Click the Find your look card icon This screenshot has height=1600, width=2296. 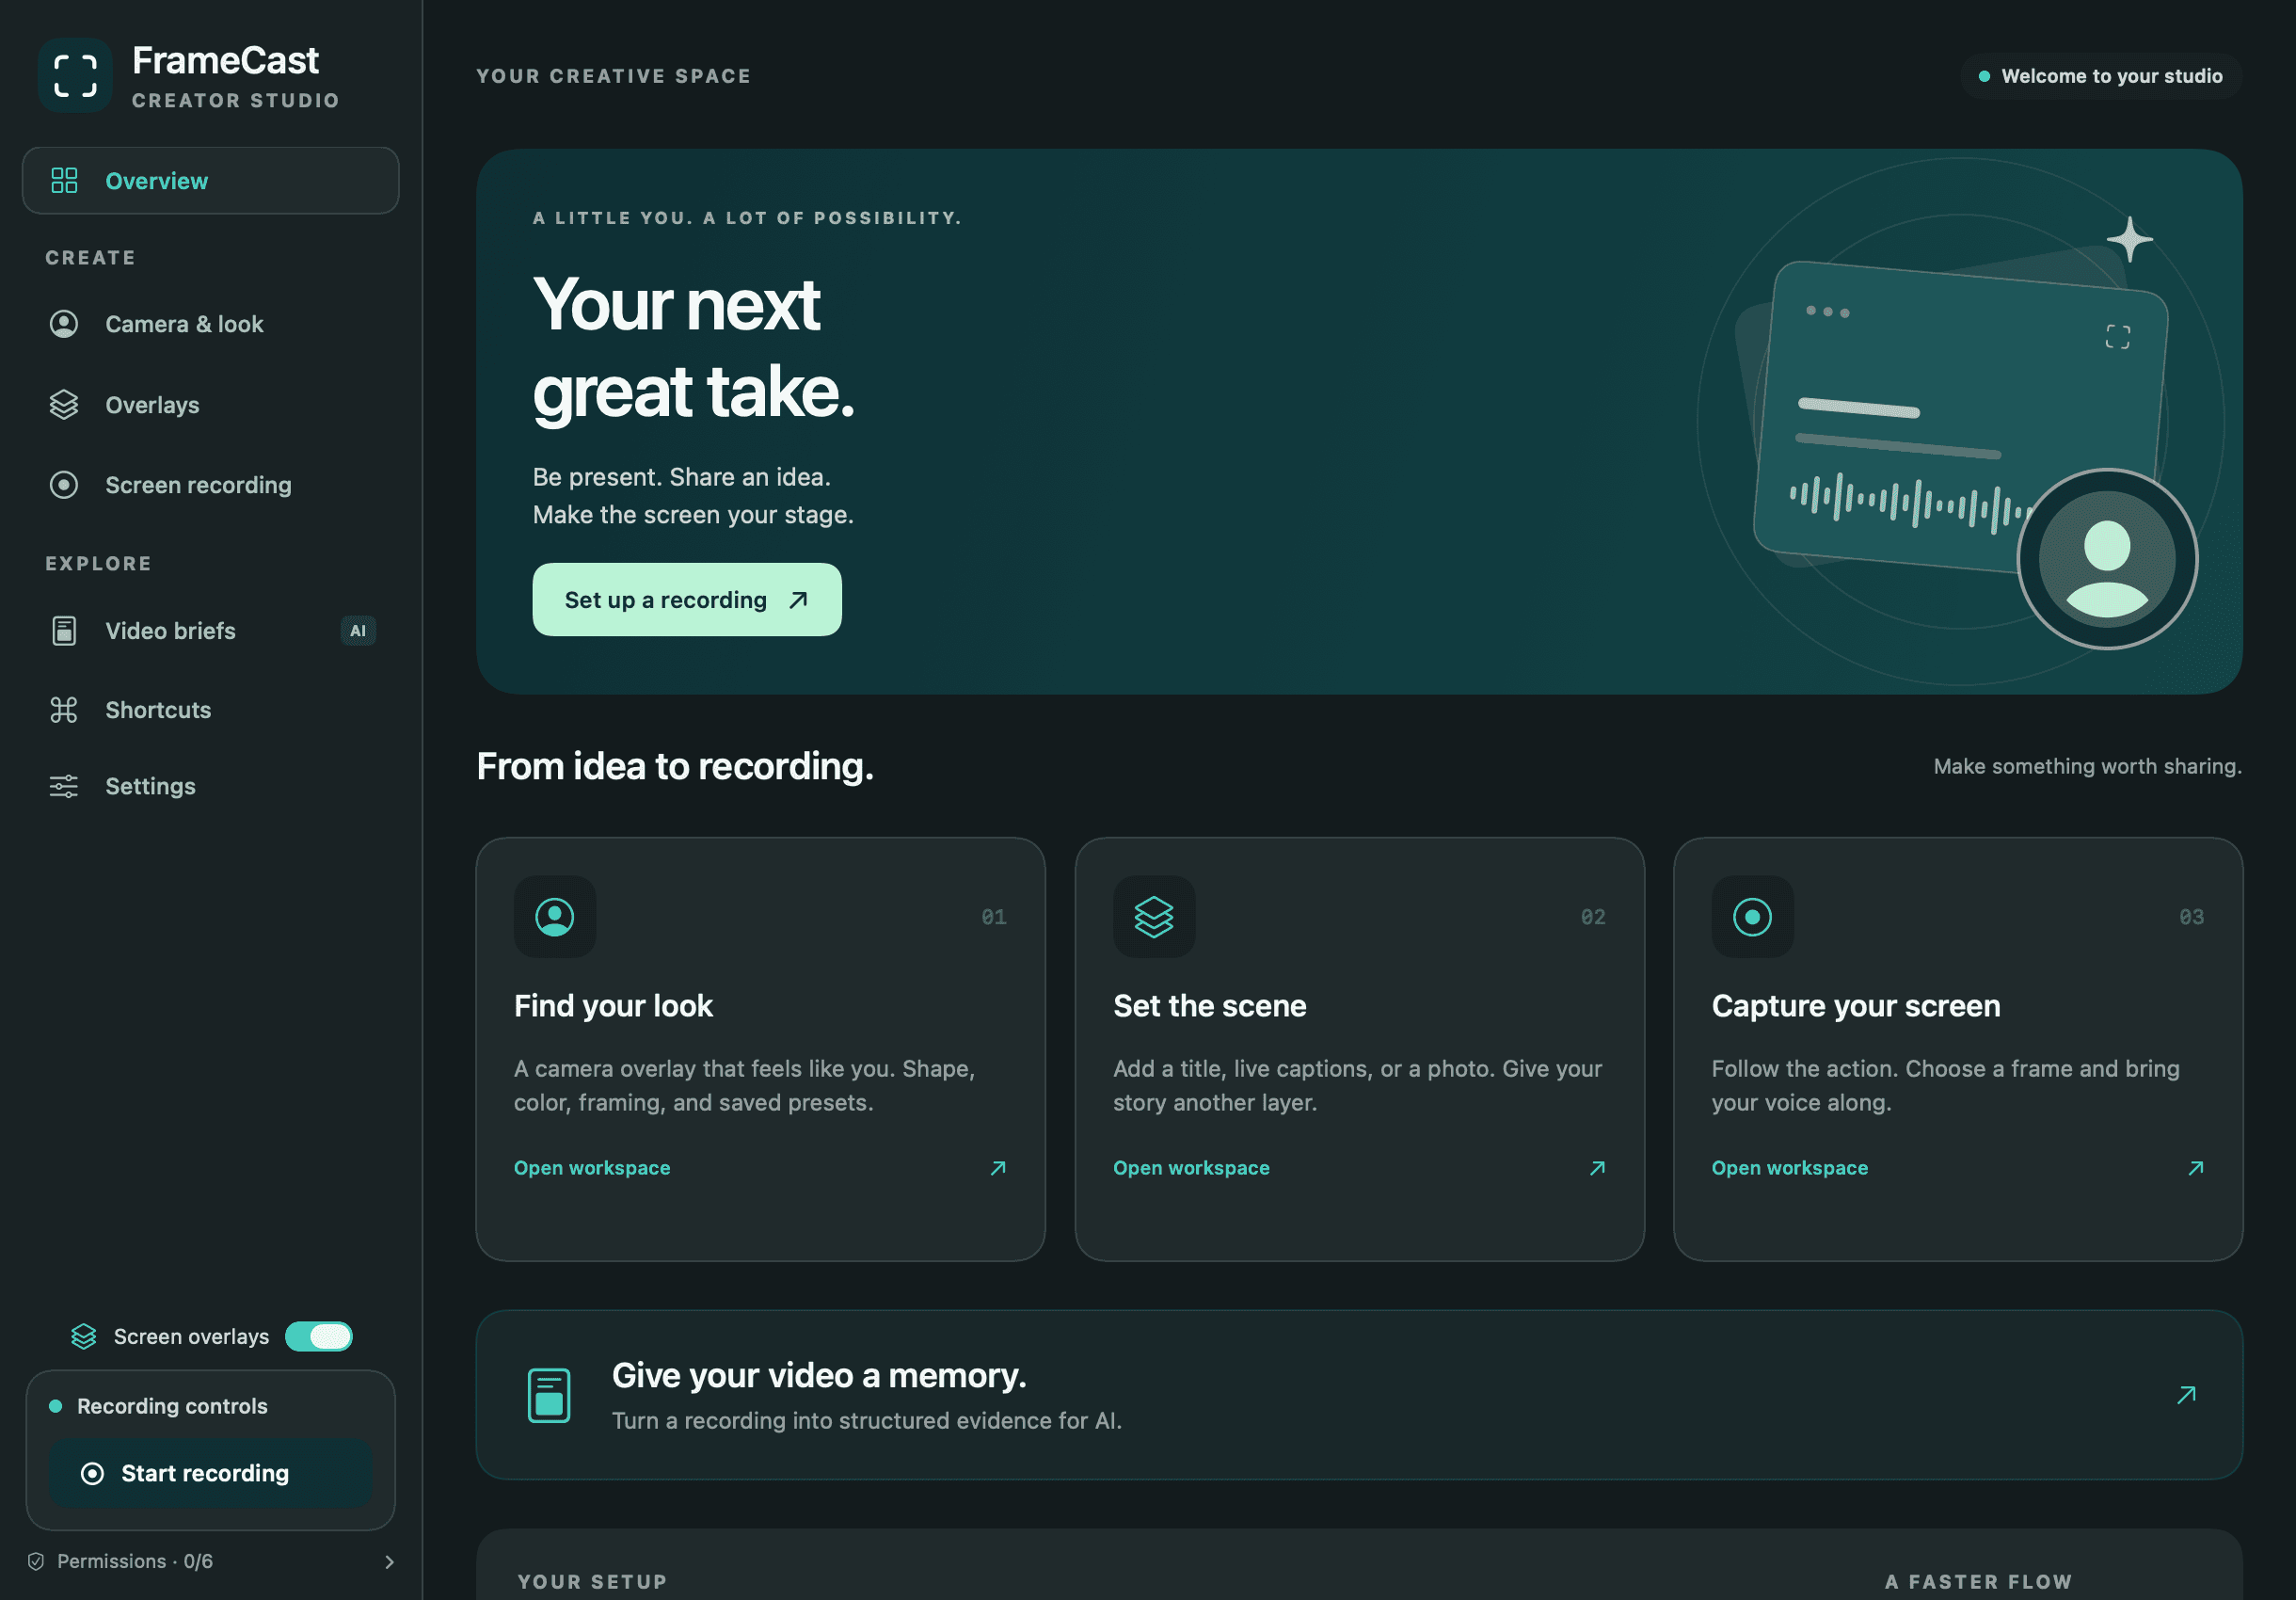pyautogui.click(x=555, y=917)
